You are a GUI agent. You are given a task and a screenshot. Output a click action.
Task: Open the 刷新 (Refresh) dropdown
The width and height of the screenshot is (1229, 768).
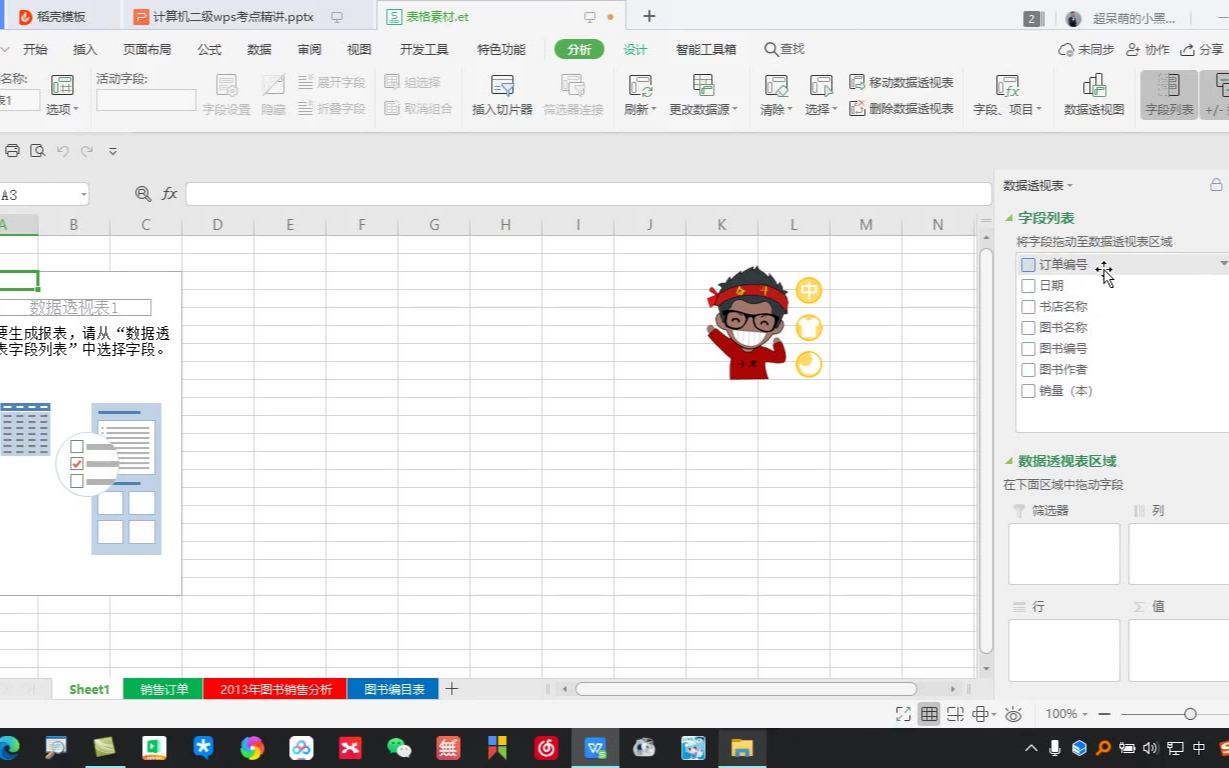pos(640,109)
